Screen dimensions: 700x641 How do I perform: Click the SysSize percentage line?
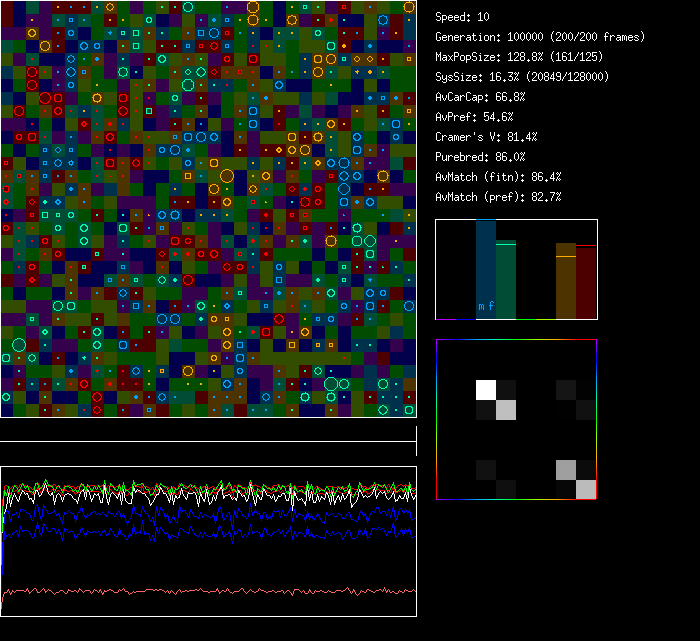[522, 77]
